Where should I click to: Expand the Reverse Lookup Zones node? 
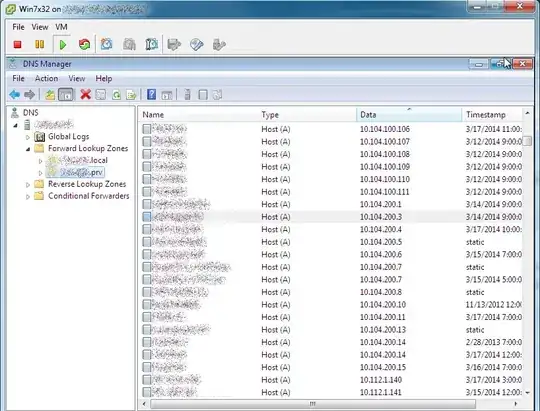pos(28,185)
